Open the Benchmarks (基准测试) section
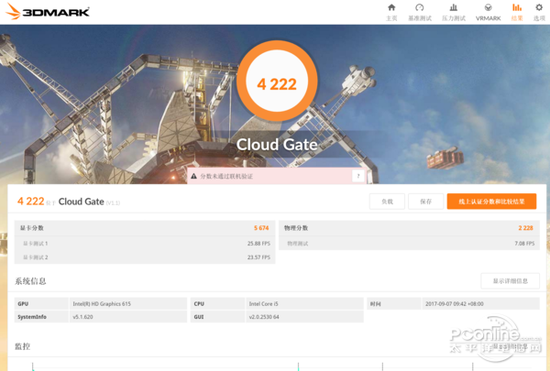Image resolution: width=550 pixels, height=371 pixels. (420, 12)
